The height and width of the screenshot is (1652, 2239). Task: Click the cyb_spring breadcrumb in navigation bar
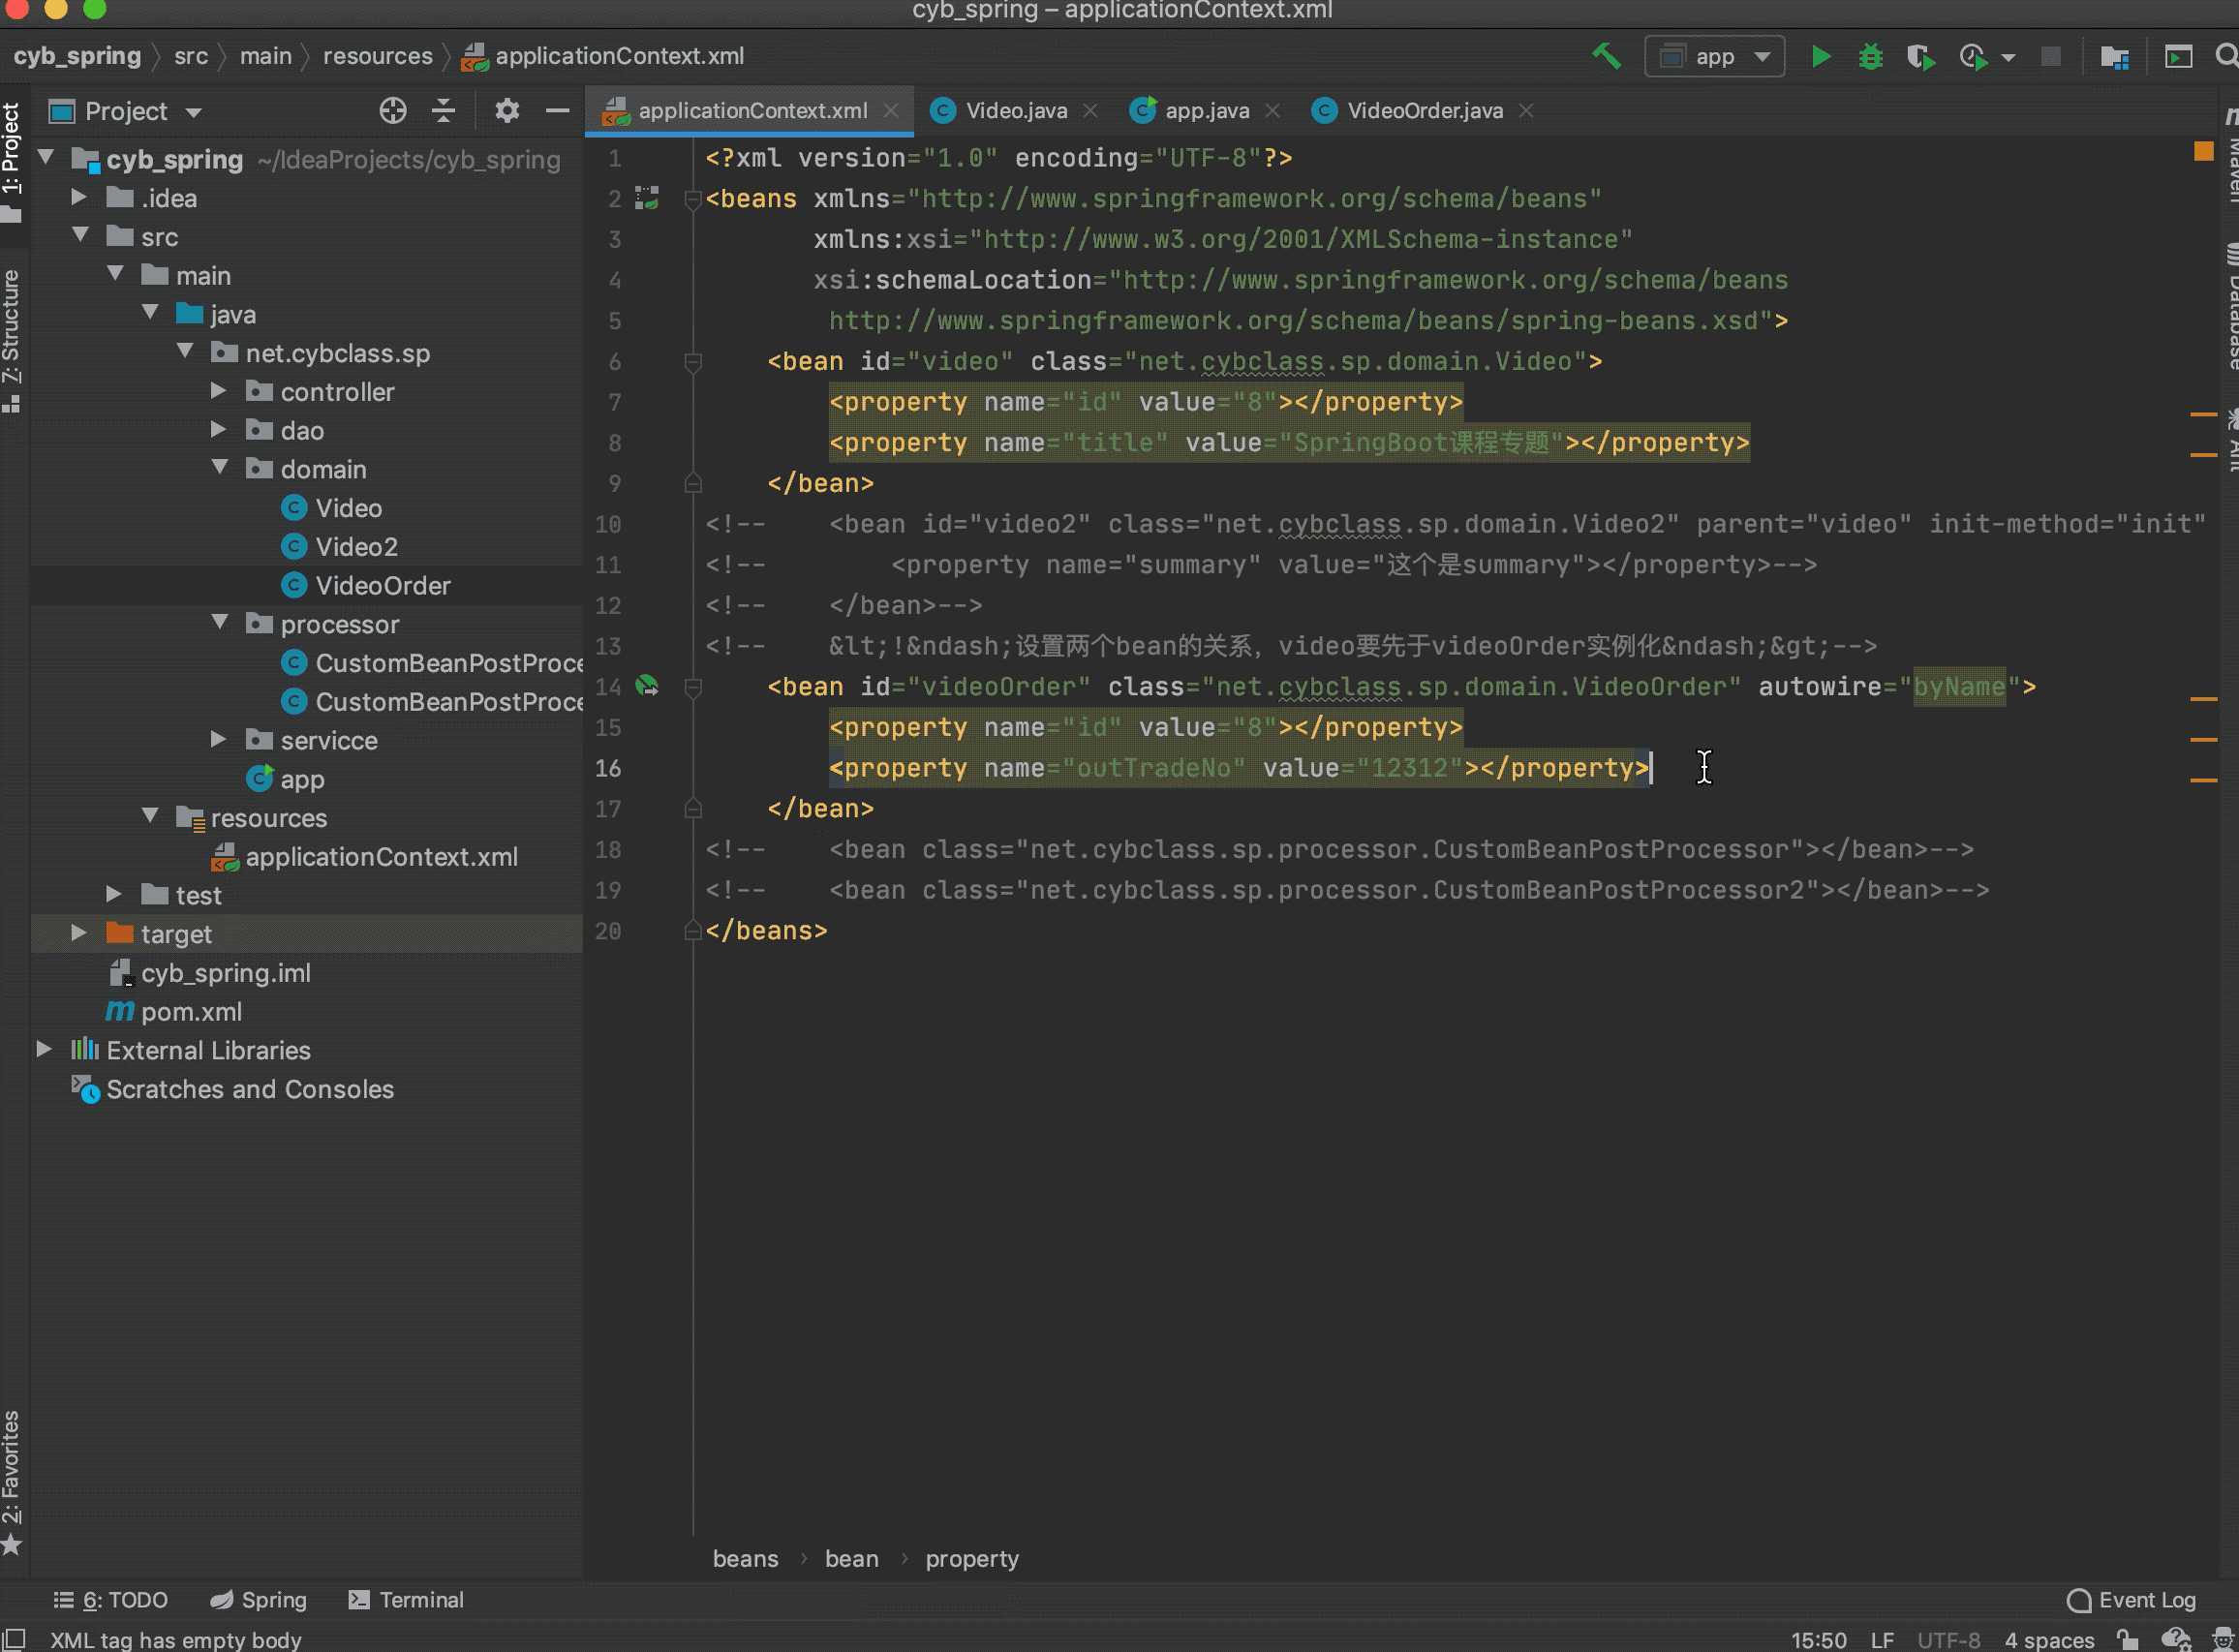click(x=77, y=56)
